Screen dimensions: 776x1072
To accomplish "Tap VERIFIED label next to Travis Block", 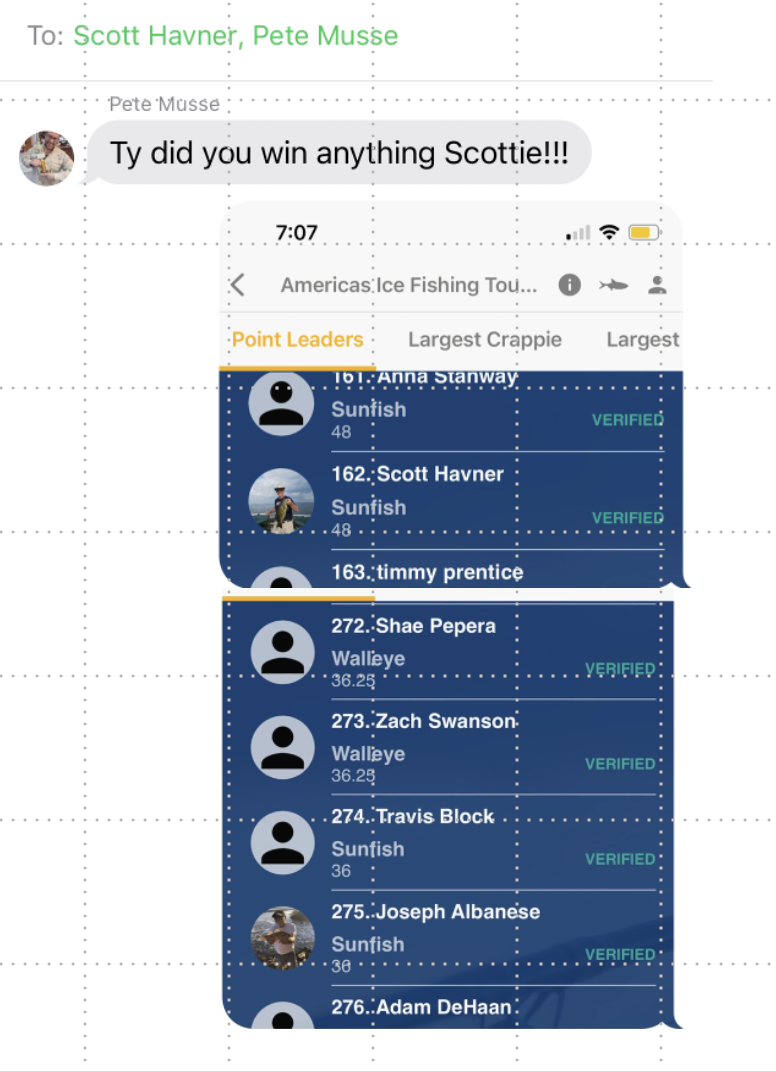I will coord(620,859).
